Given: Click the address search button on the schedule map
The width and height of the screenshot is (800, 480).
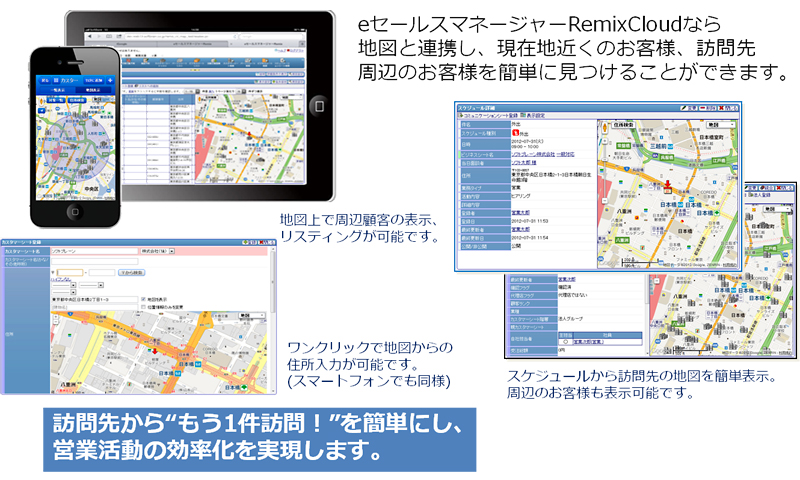Looking at the screenshot, I should click(623, 125).
